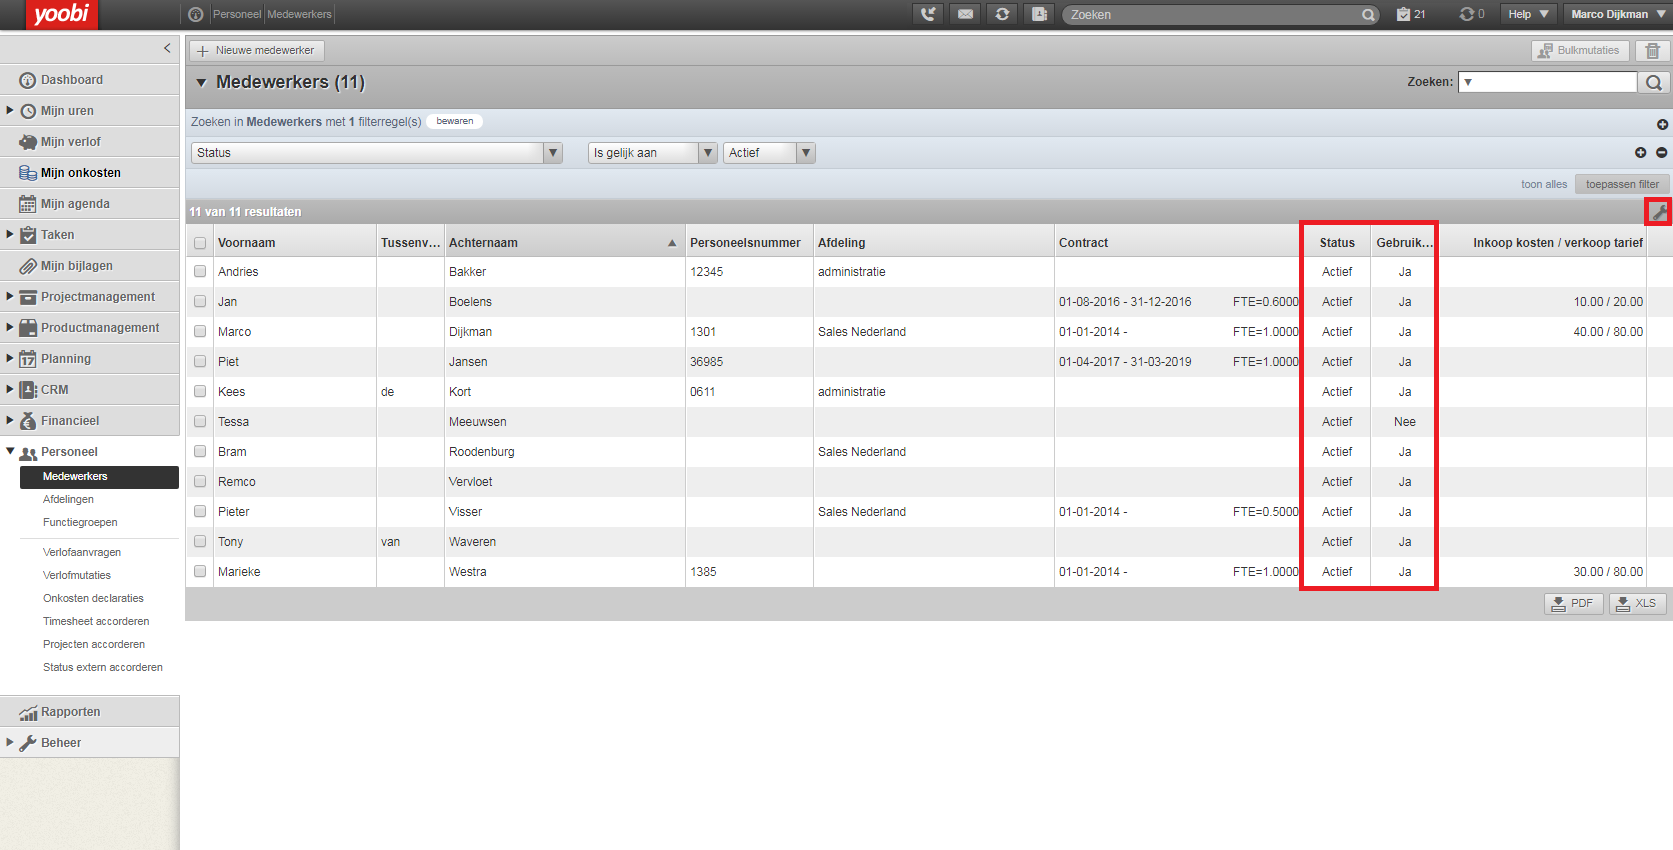This screenshot has height=850, width=1673.
Task: Expand Productmanagement in the sidebar
Action: coord(10,327)
